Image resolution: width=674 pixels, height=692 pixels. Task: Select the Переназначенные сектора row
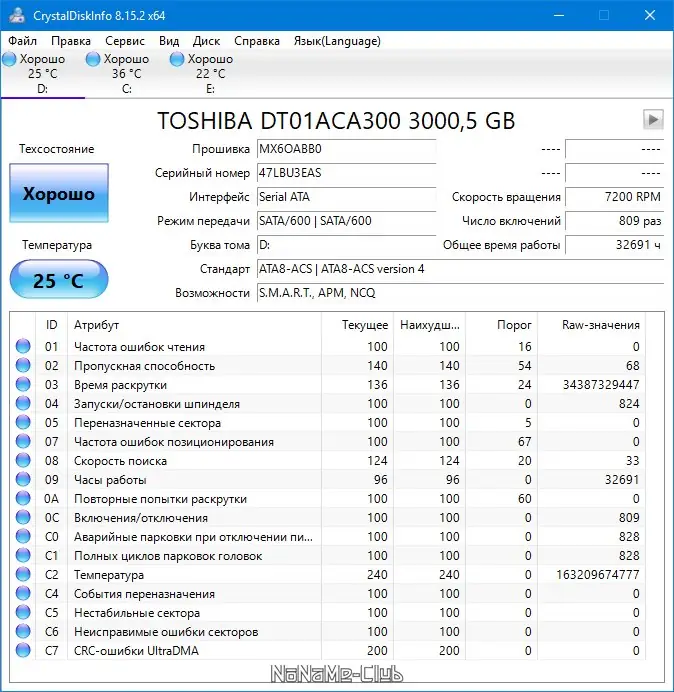click(x=328, y=422)
